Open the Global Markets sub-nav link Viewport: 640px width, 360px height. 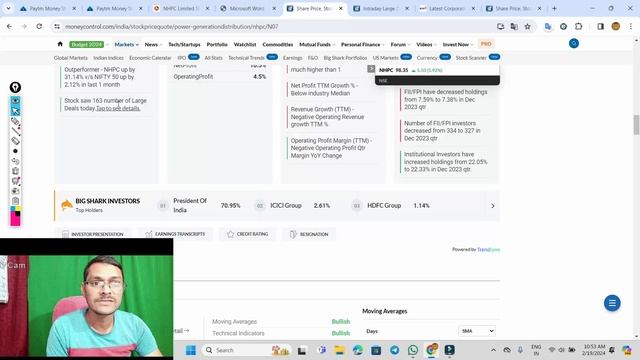click(71, 58)
